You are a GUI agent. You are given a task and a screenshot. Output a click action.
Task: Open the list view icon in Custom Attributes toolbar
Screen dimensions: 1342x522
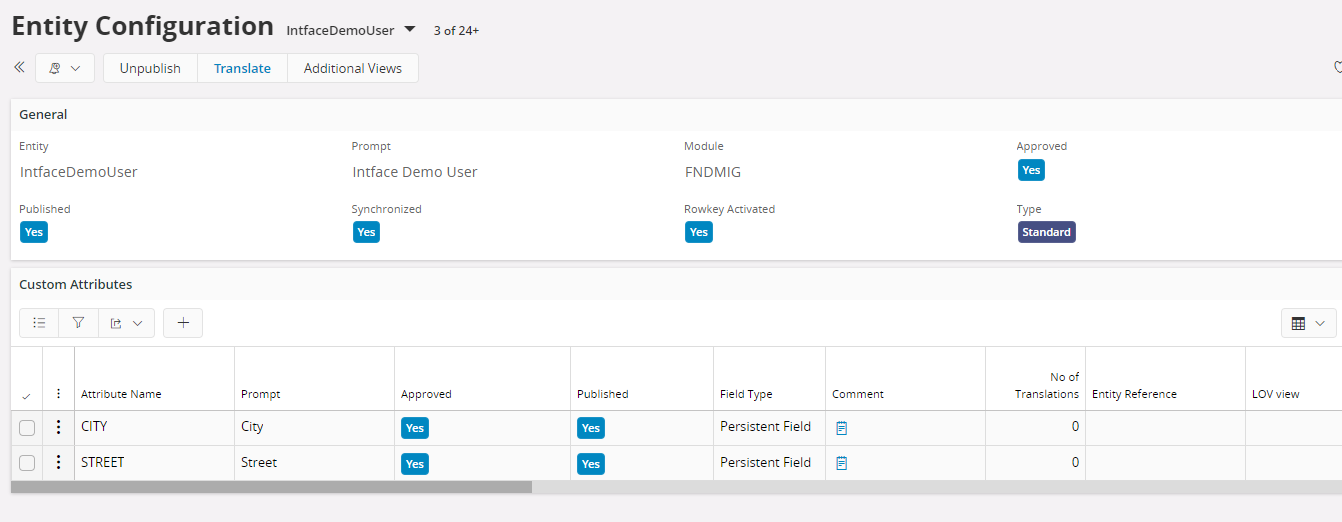click(39, 323)
